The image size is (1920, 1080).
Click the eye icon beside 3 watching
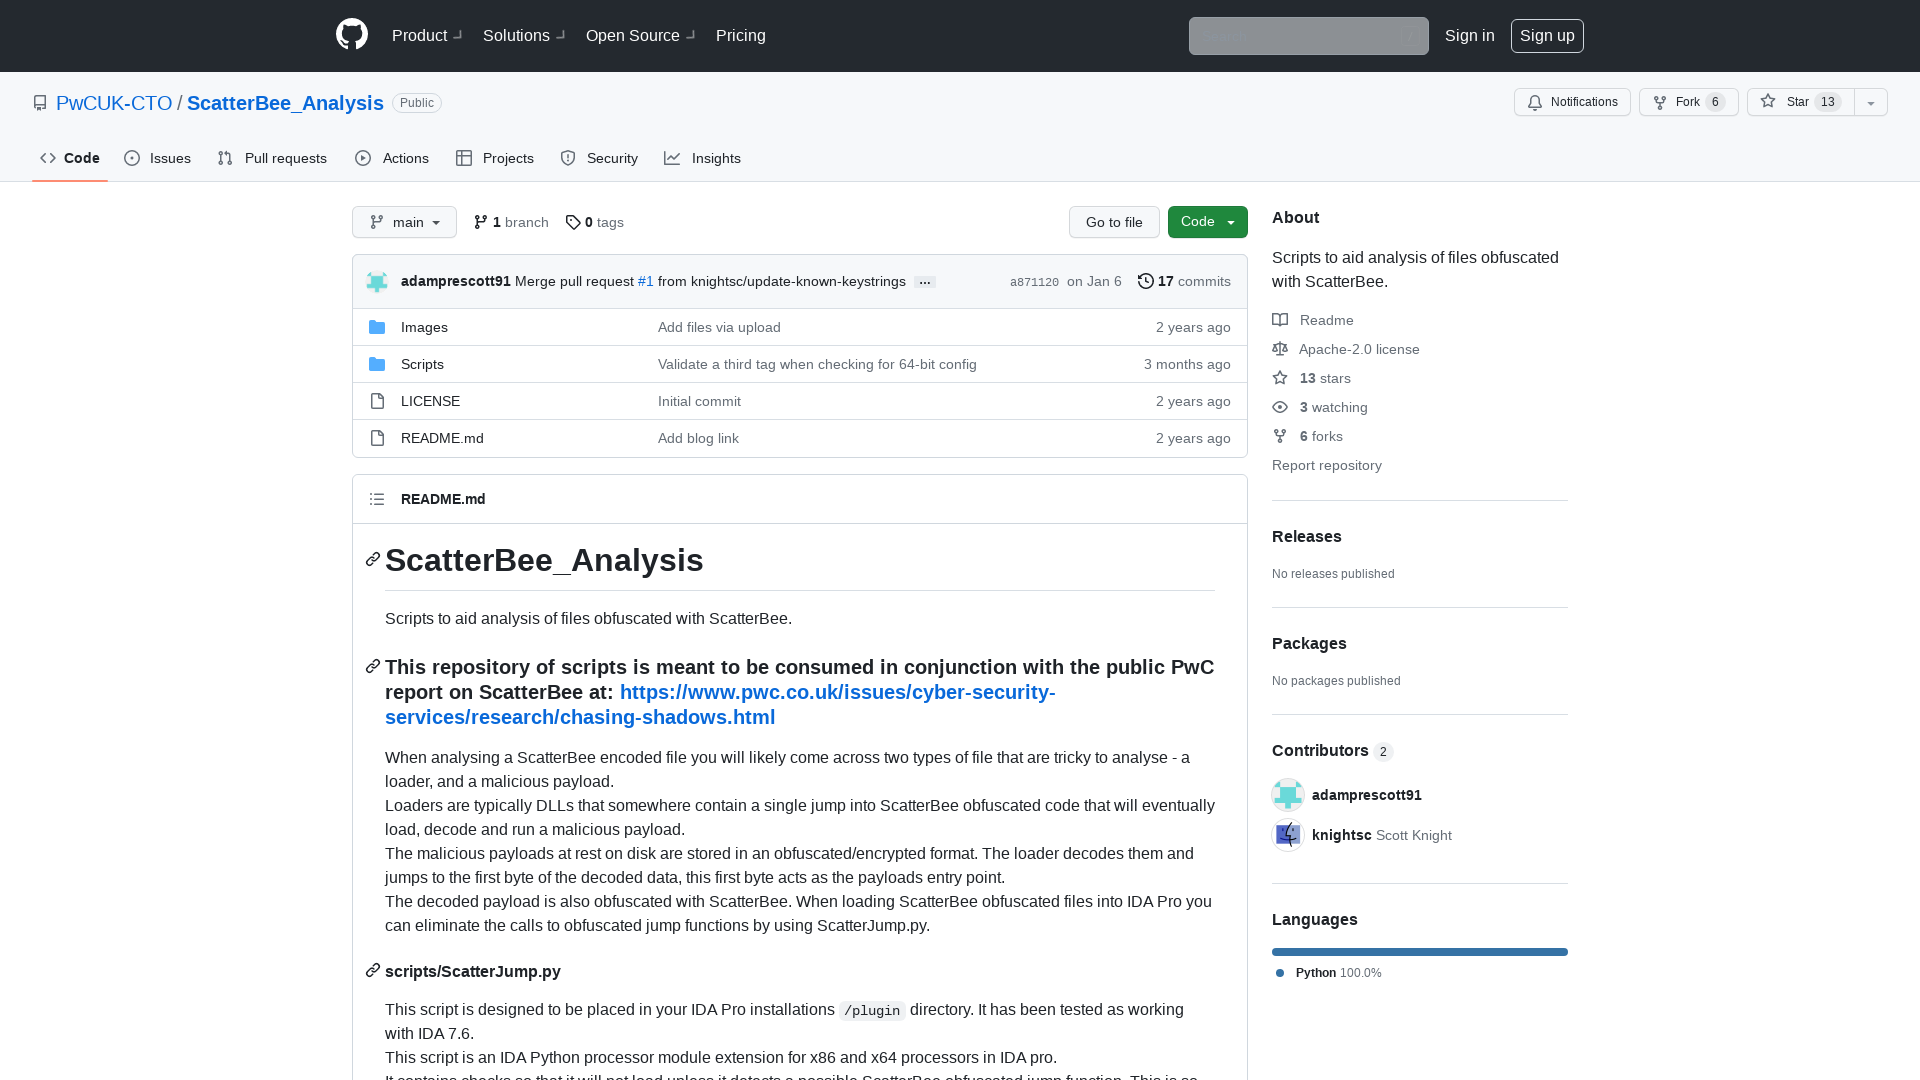click(1280, 407)
